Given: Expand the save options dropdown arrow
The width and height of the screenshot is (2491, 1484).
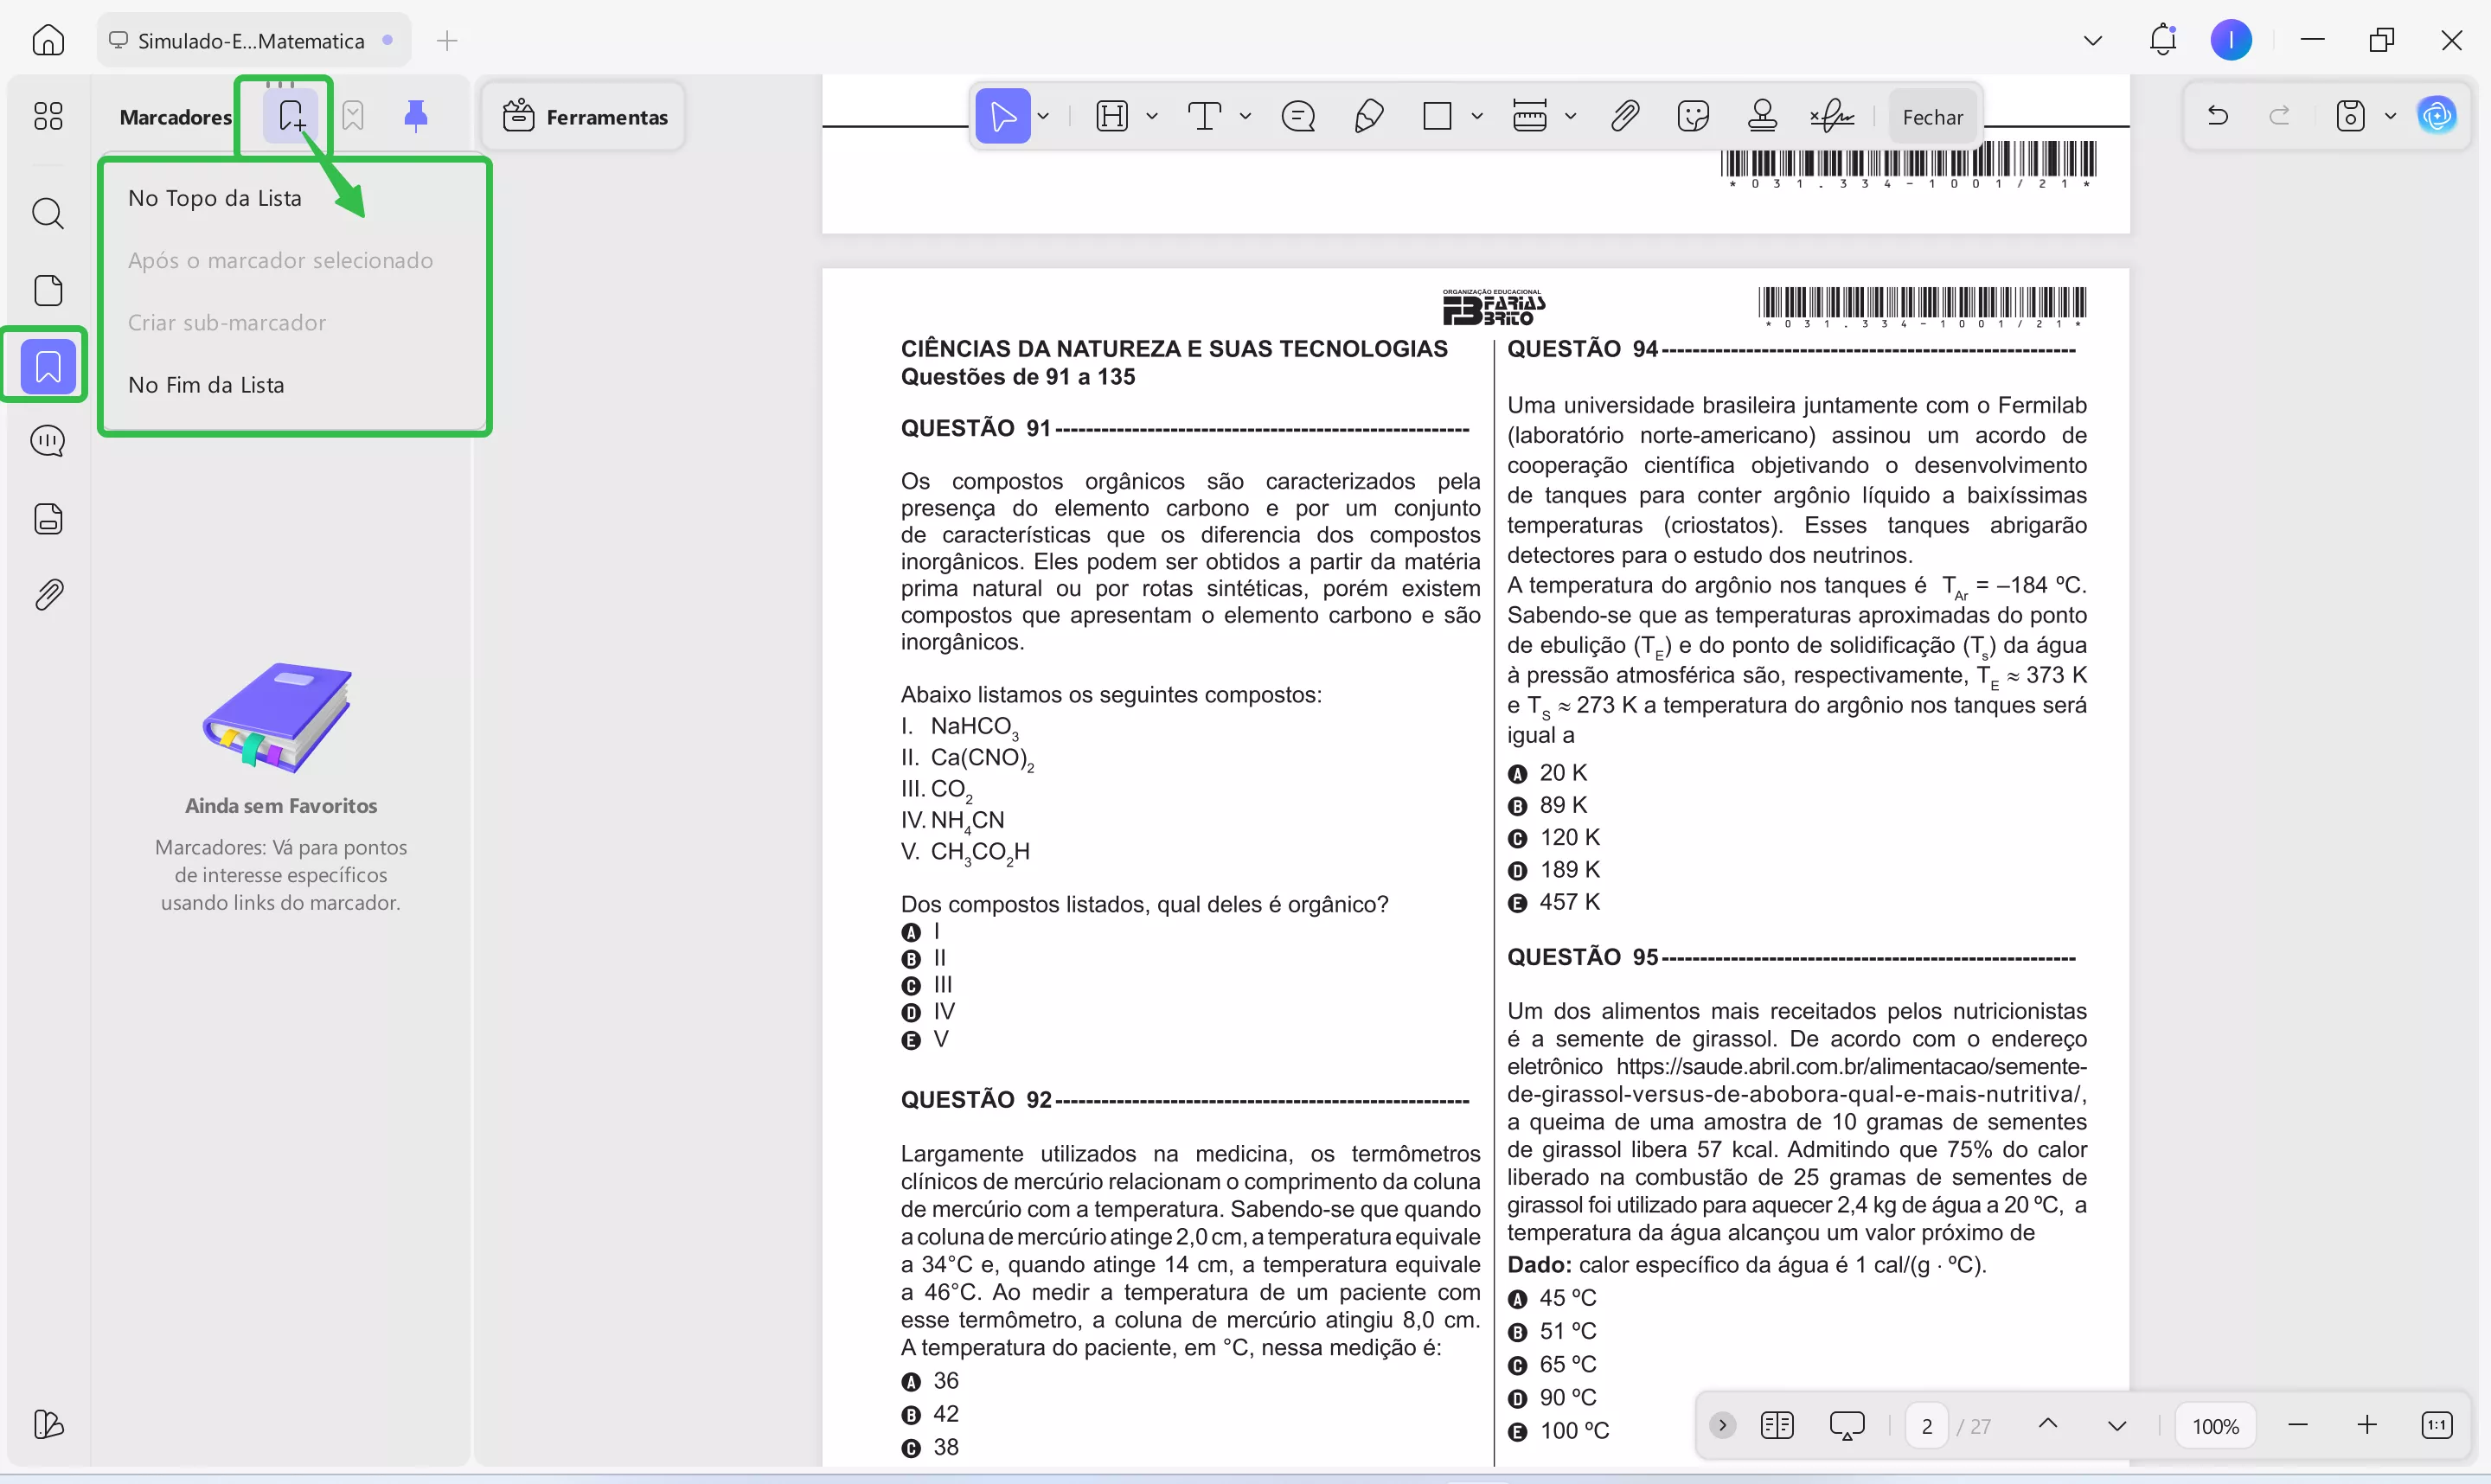Looking at the screenshot, I should click(x=2391, y=117).
